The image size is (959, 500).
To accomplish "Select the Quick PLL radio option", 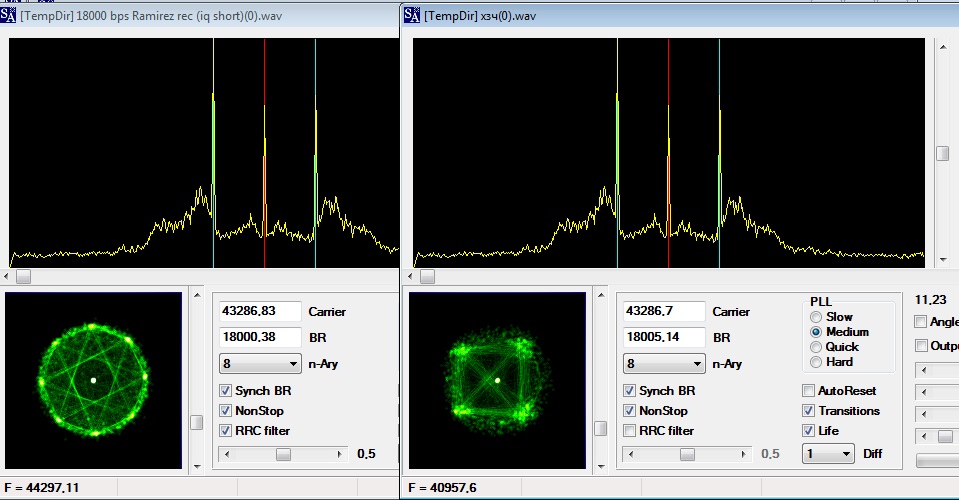I will [x=816, y=347].
